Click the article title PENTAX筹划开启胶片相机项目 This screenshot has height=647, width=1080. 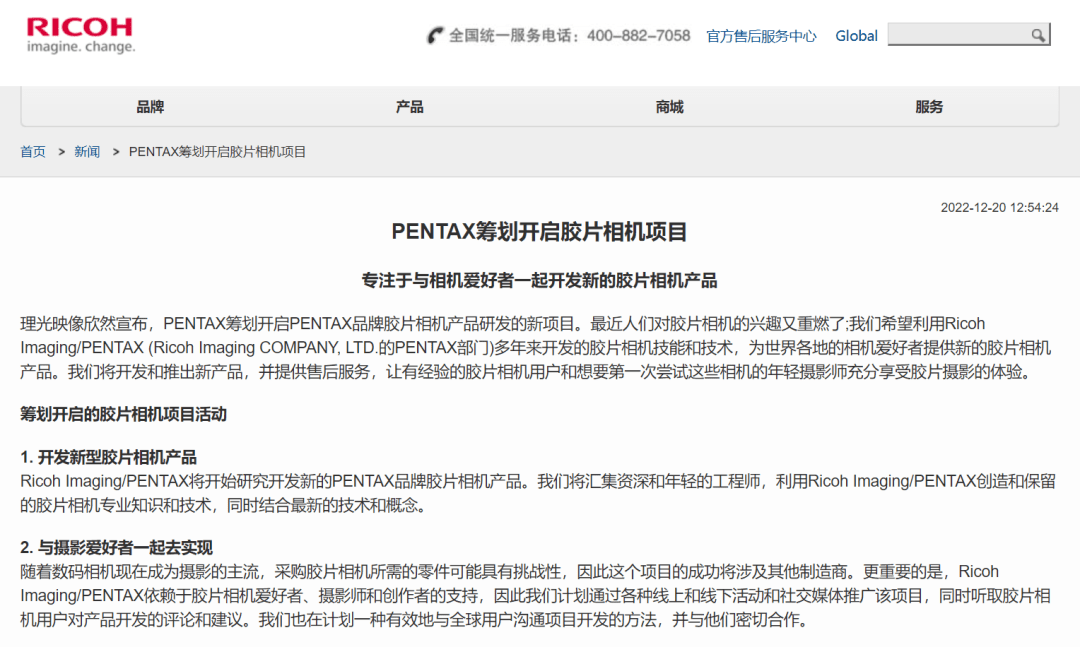539,232
